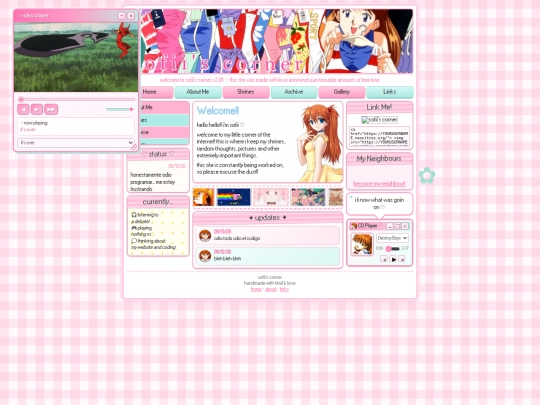
Task: Open the Archive navigation tab
Action: tap(294, 92)
